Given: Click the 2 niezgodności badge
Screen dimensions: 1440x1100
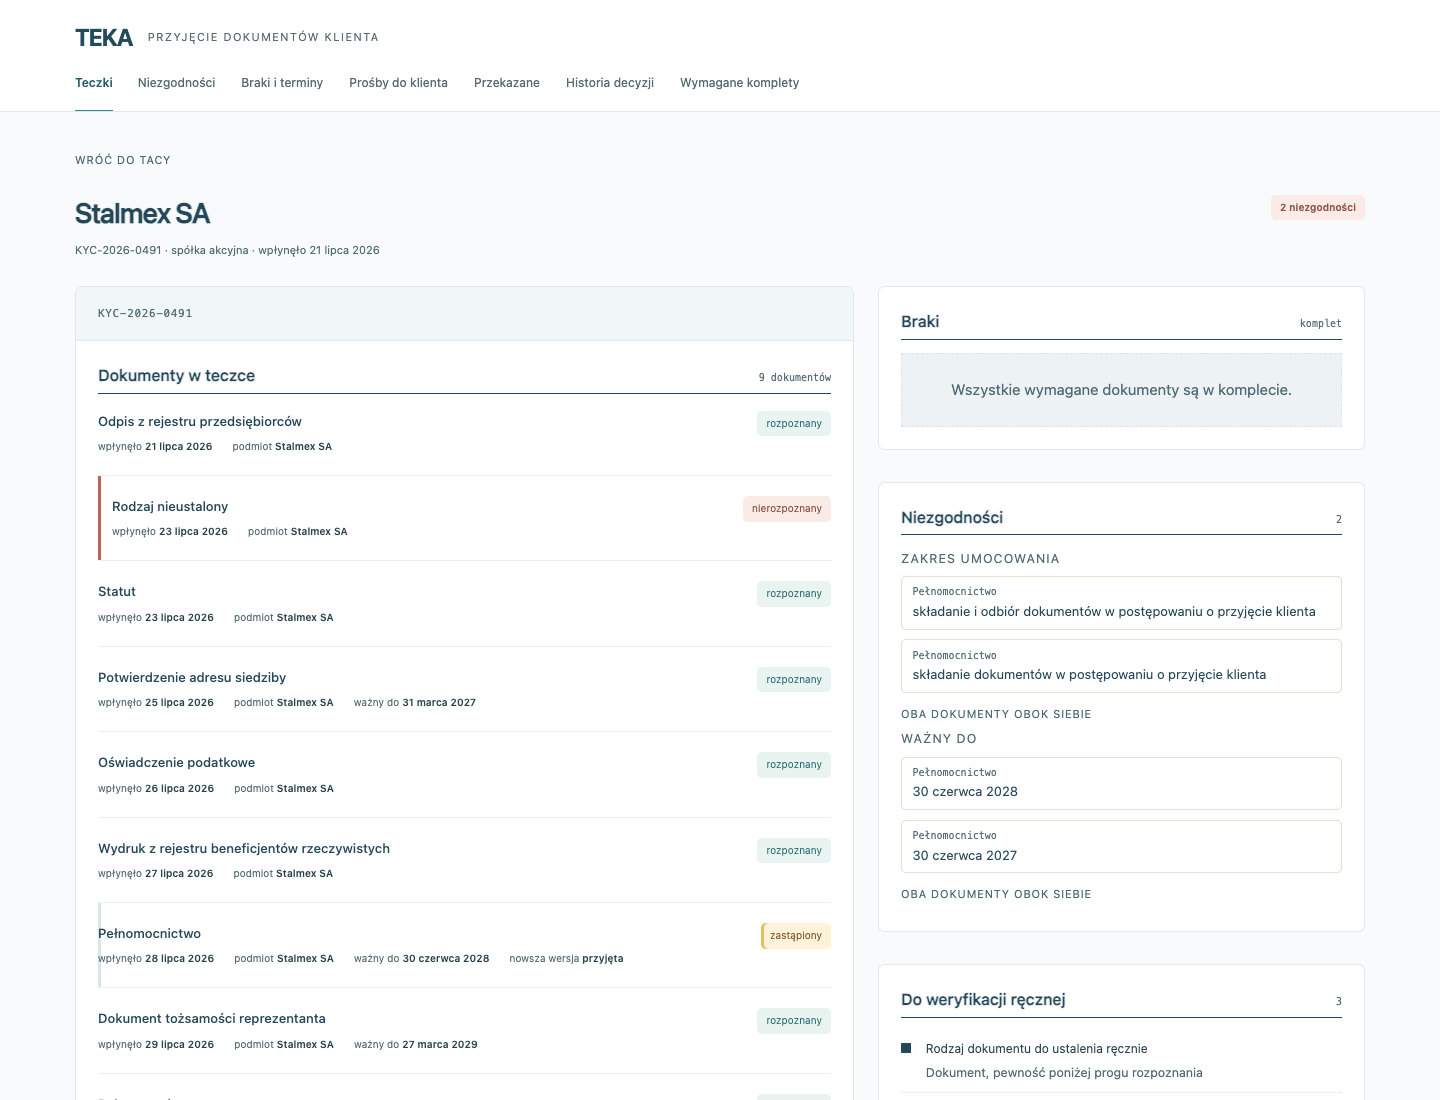Looking at the screenshot, I should coord(1318,208).
